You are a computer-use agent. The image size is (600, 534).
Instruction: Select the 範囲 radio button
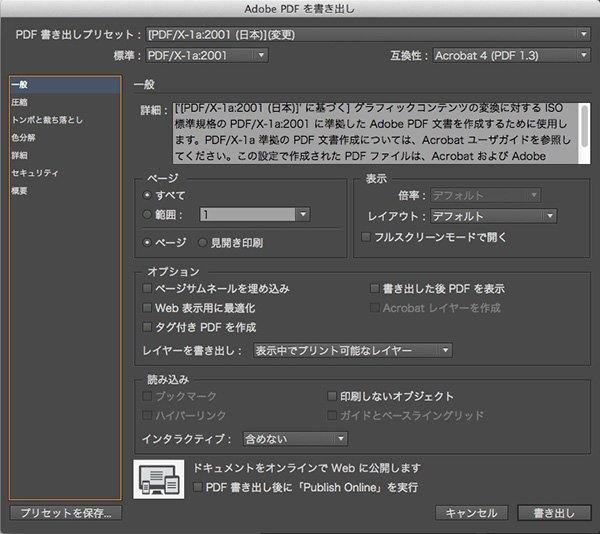pos(147,214)
